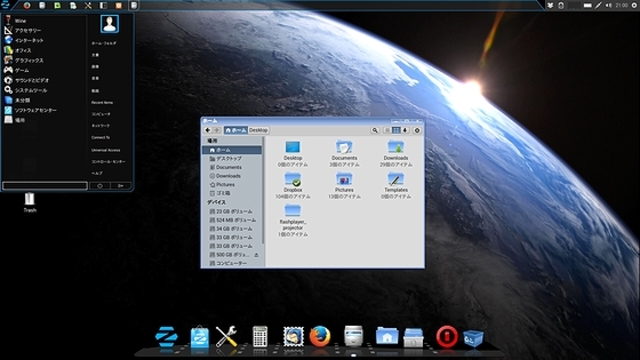640x360 pixels.
Task: Select the 34 GB volume in sidebar
Action: click(x=232, y=229)
